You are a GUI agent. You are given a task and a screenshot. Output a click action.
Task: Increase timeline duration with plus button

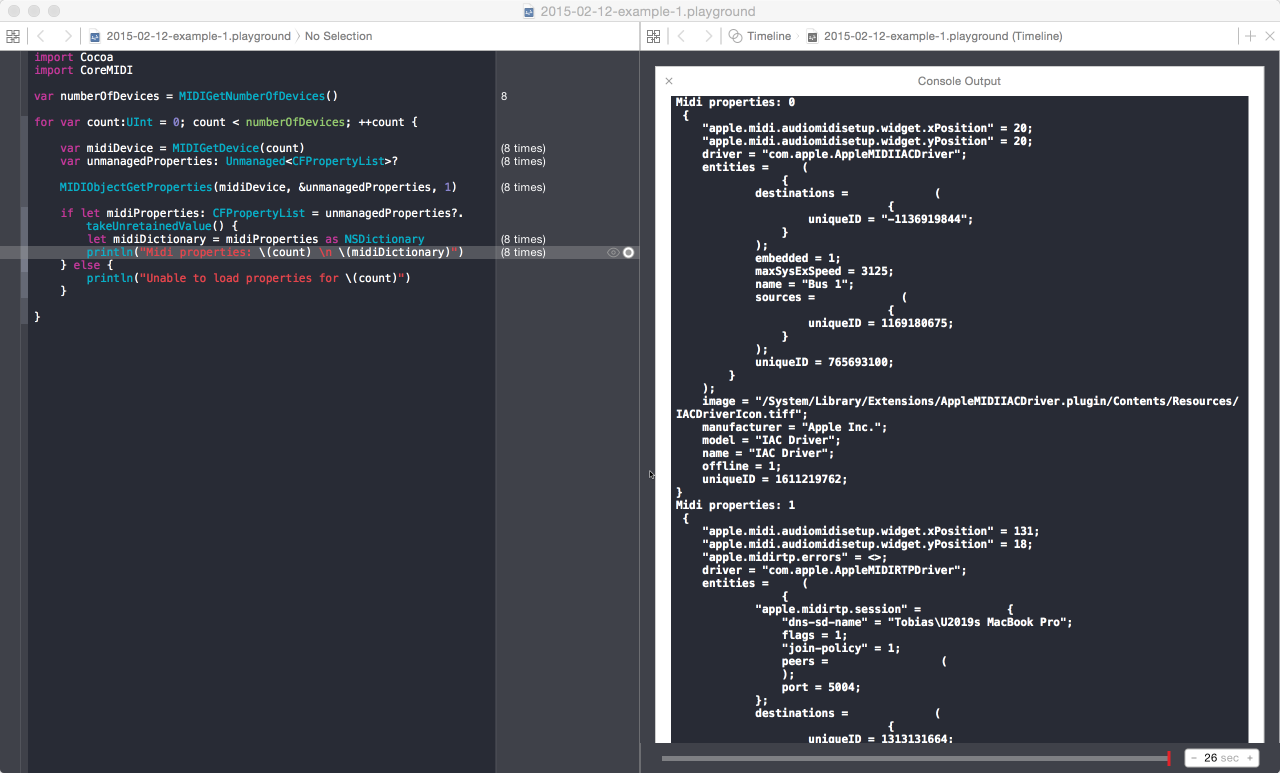point(1250,758)
